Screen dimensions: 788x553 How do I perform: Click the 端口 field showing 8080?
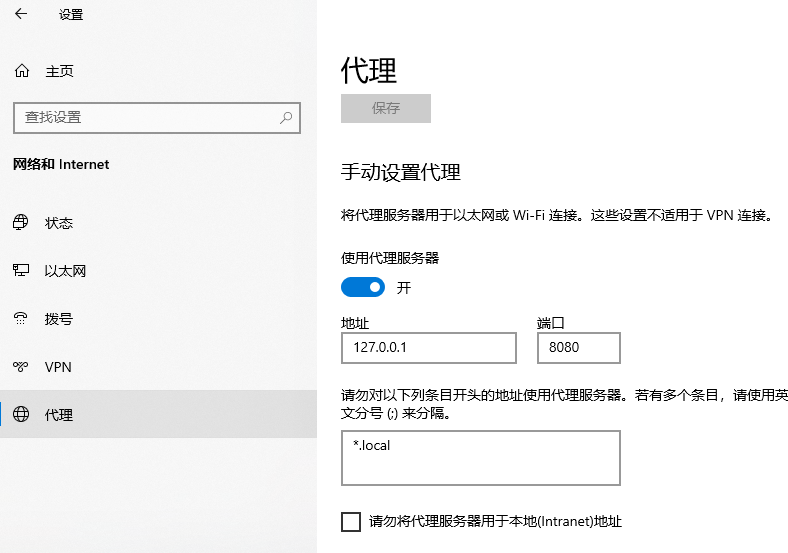(578, 348)
